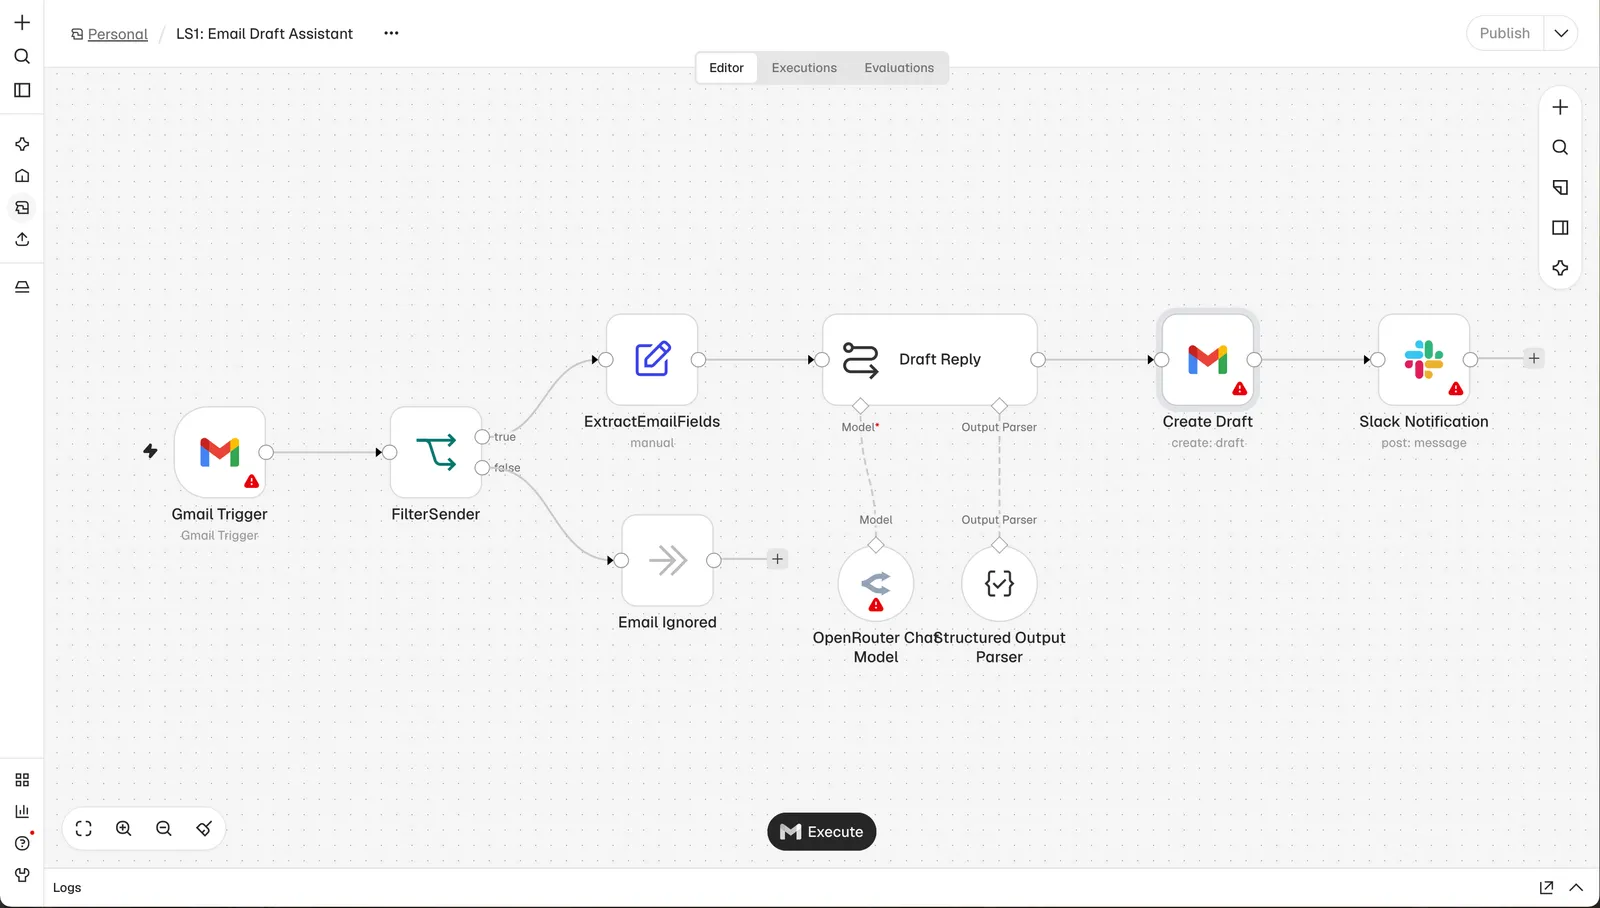Click the Publish button
This screenshot has height=908, width=1600.
(1504, 33)
